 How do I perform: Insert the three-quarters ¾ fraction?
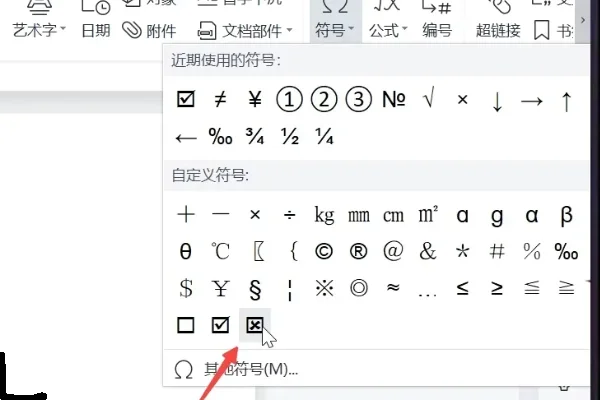255,136
